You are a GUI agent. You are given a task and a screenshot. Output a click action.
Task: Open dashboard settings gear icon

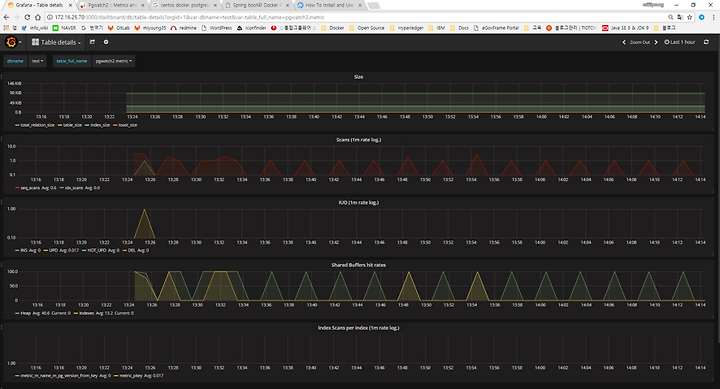pyautogui.click(x=106, y=42)
